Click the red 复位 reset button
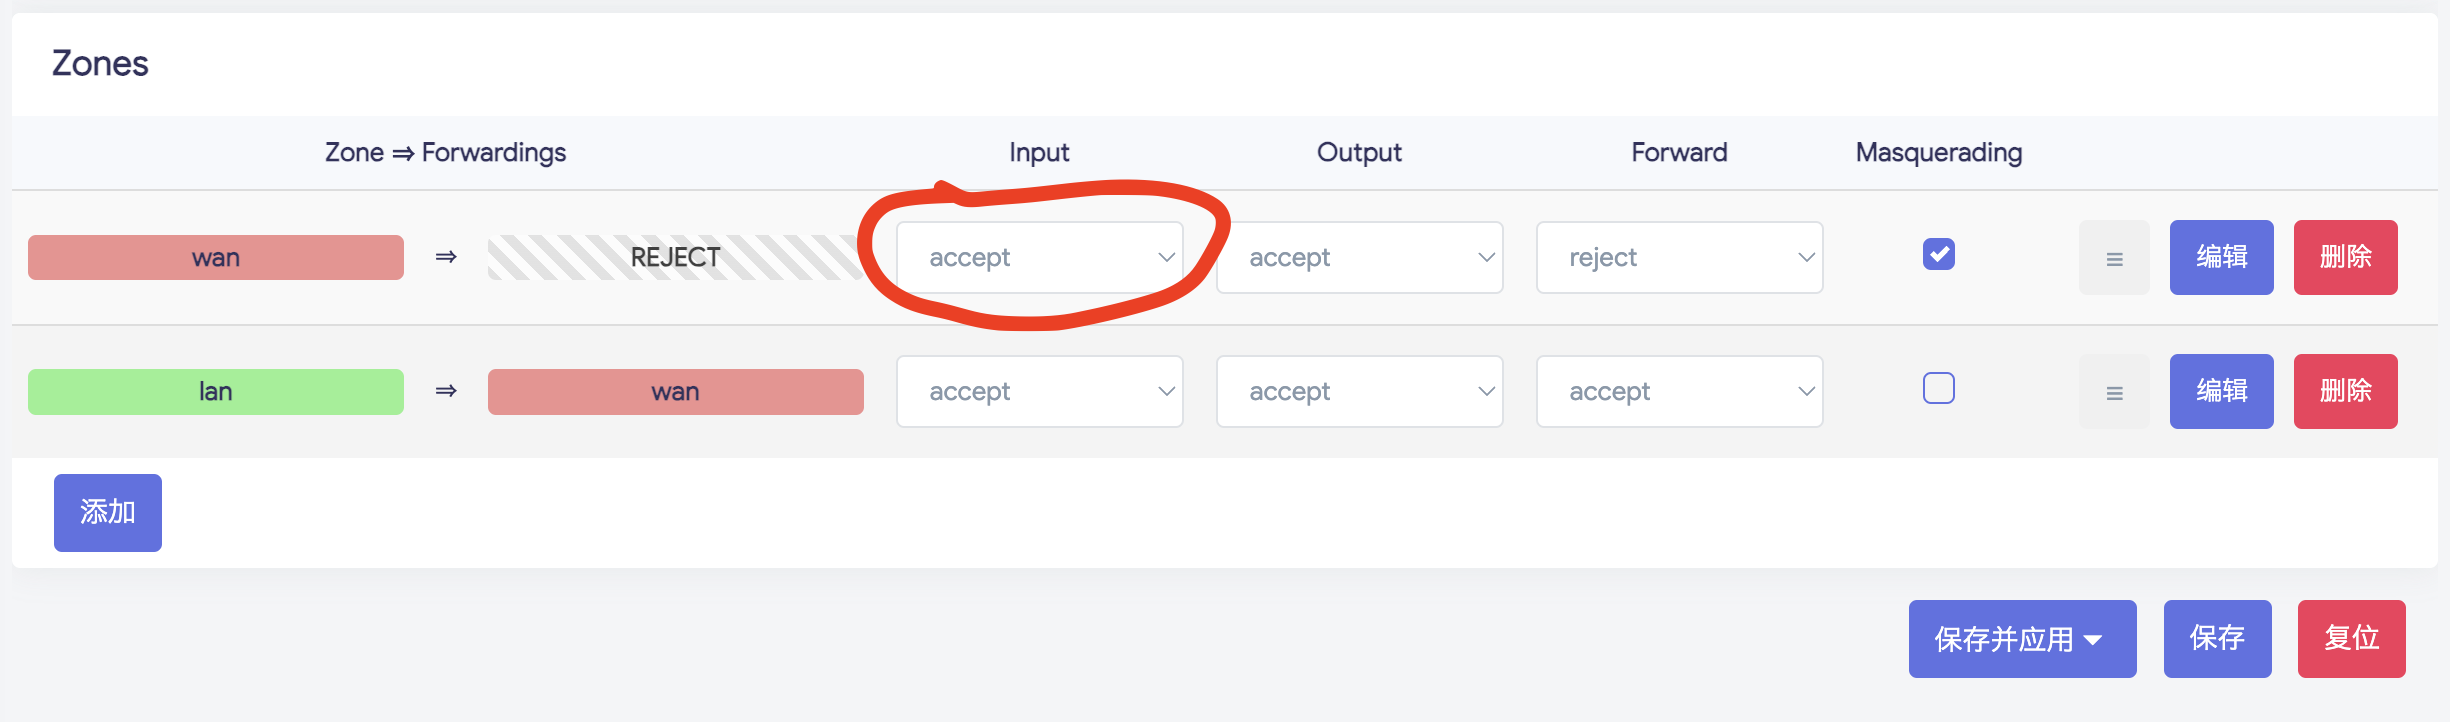 pyautogui.click(x=2351, y=639)
